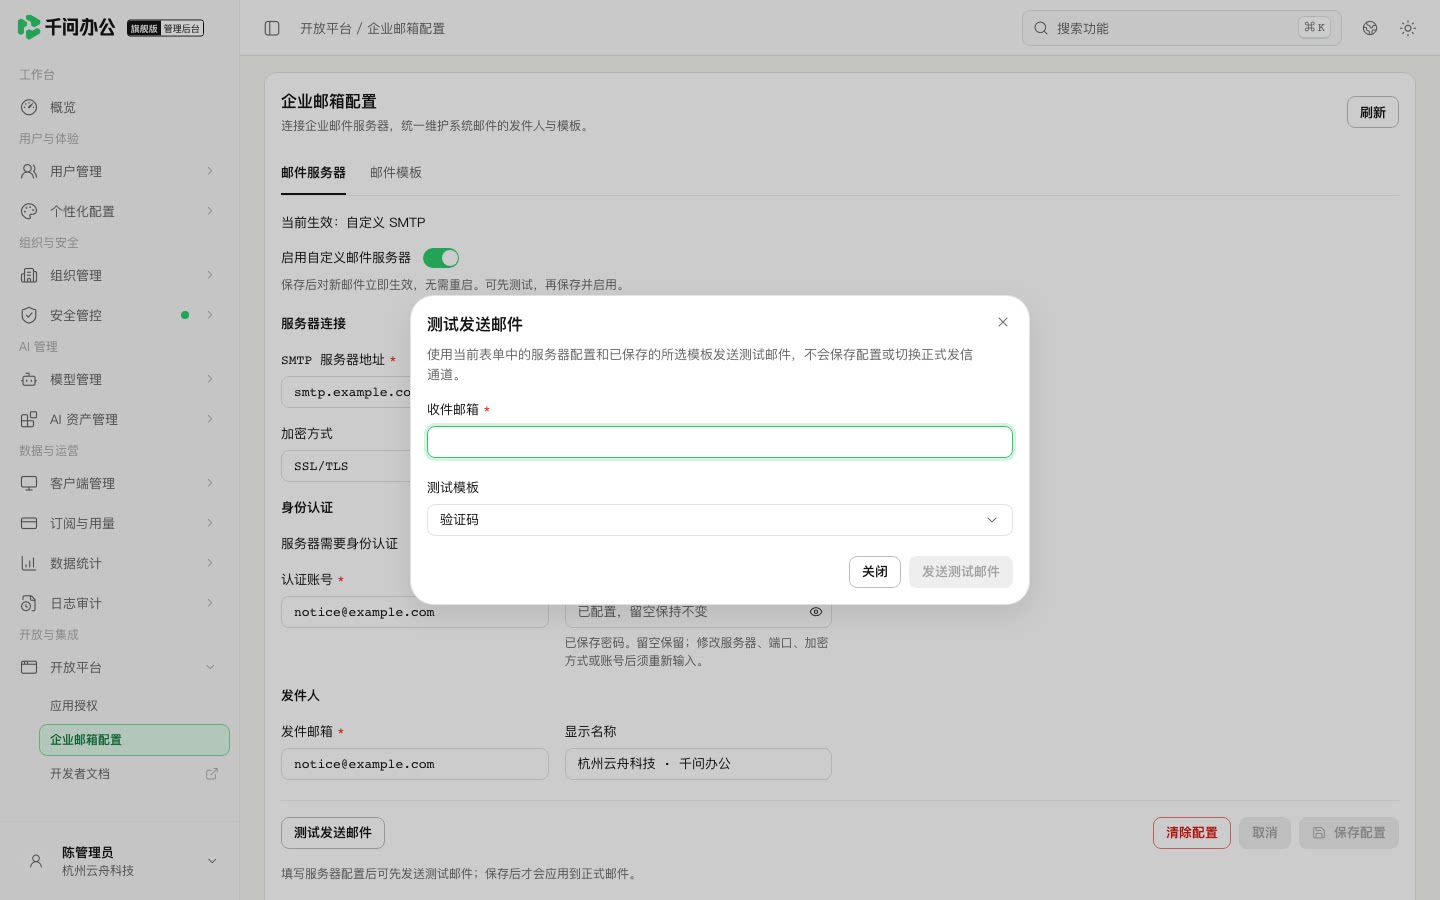This screenshot has height=900, width=1440.
Task: Click the AI 资产管理 blocks icon
Action: click(x=29, y=419)
